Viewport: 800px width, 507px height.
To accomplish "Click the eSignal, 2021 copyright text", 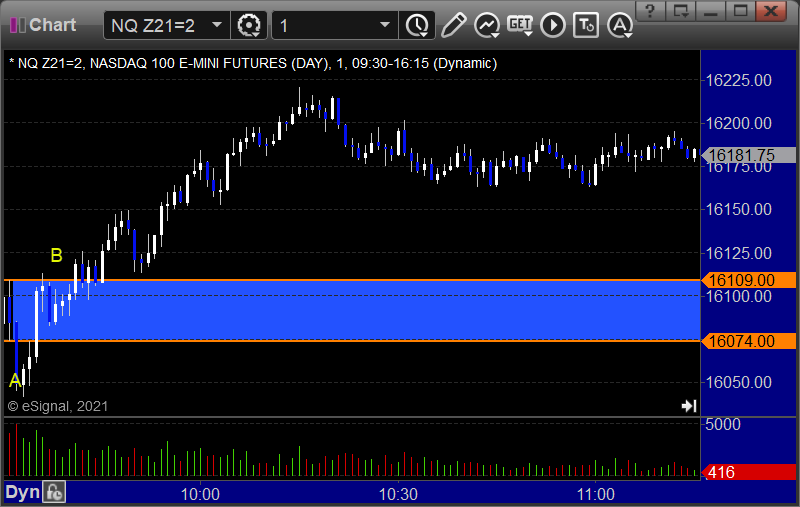I will click(58, 406).
